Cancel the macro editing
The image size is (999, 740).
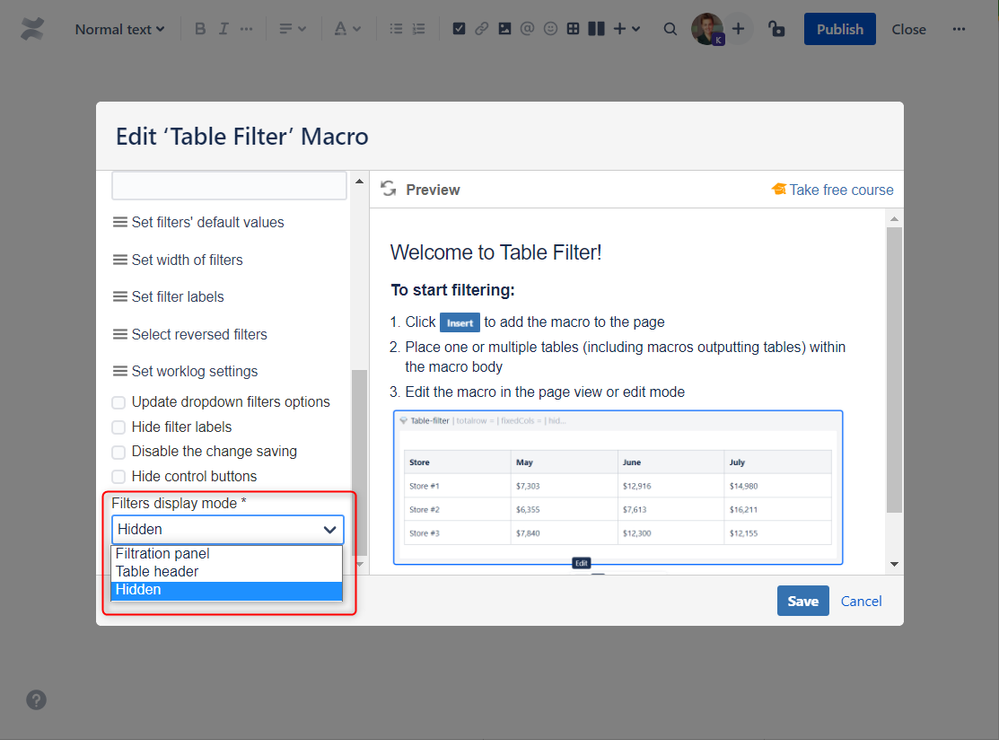point(861,601)
